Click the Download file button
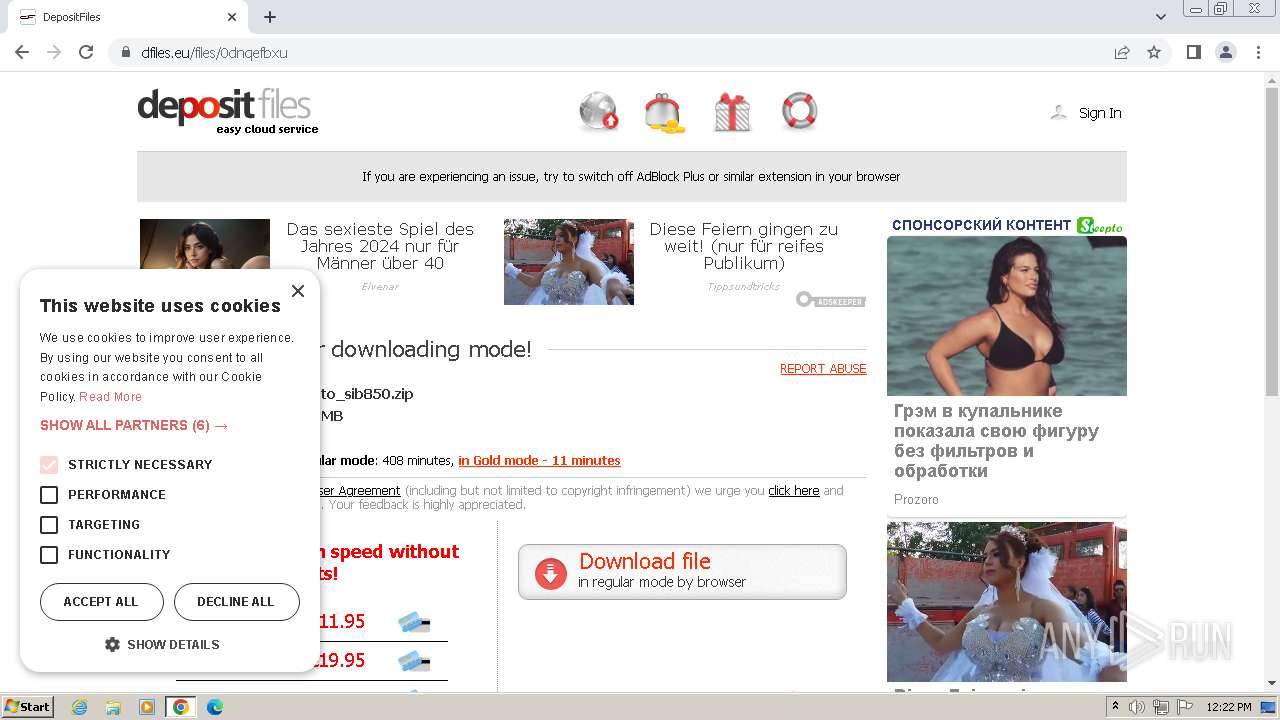1280x720 pixels. coord(682,572)
